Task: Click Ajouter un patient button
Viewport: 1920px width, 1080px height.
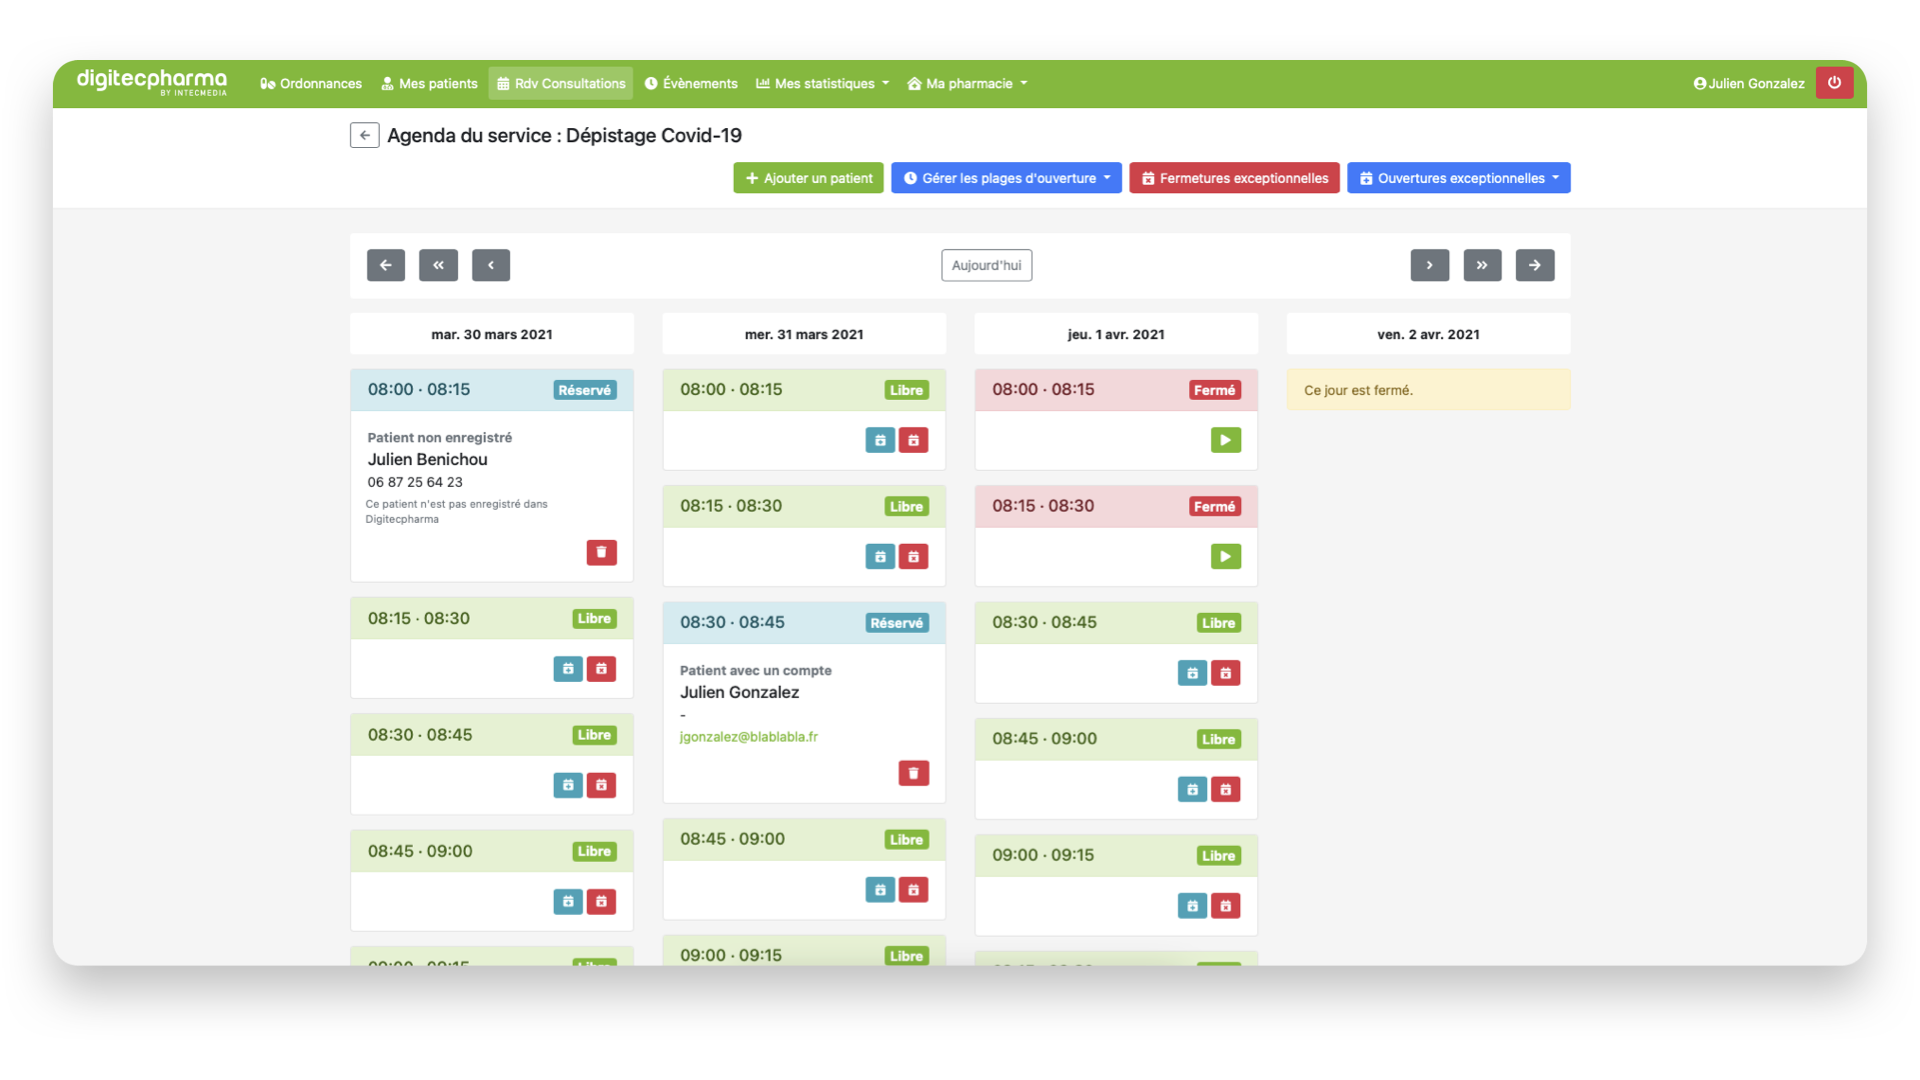Action: point(808,178)
